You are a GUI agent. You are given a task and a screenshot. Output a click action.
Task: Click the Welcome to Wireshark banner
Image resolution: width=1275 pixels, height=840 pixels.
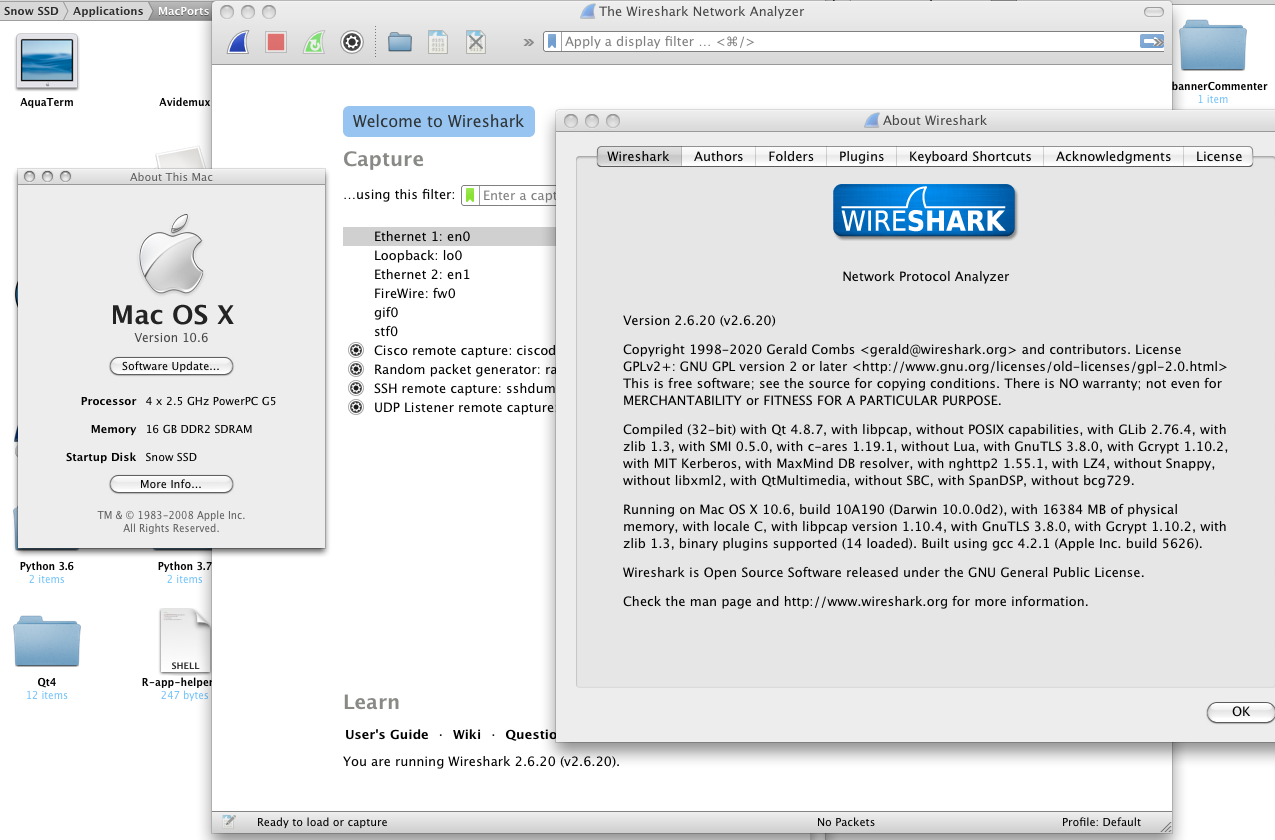pos(439,121)
